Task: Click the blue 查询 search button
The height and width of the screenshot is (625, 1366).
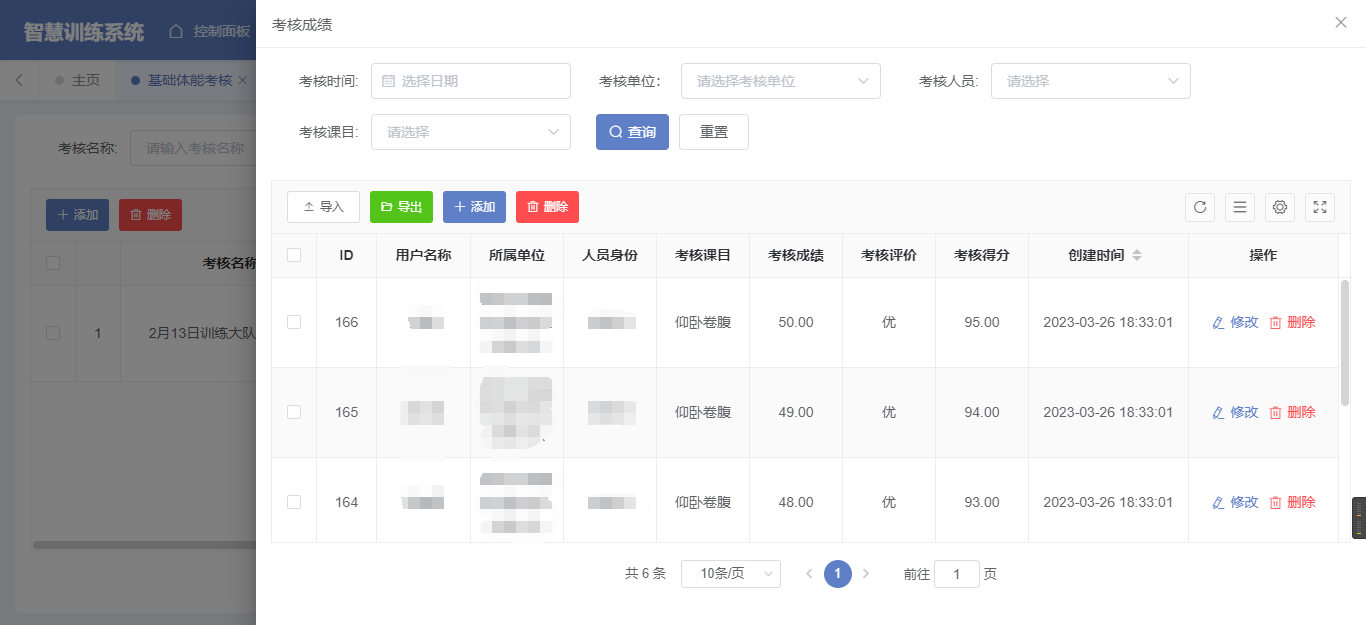Action: (x=632, y=132)
